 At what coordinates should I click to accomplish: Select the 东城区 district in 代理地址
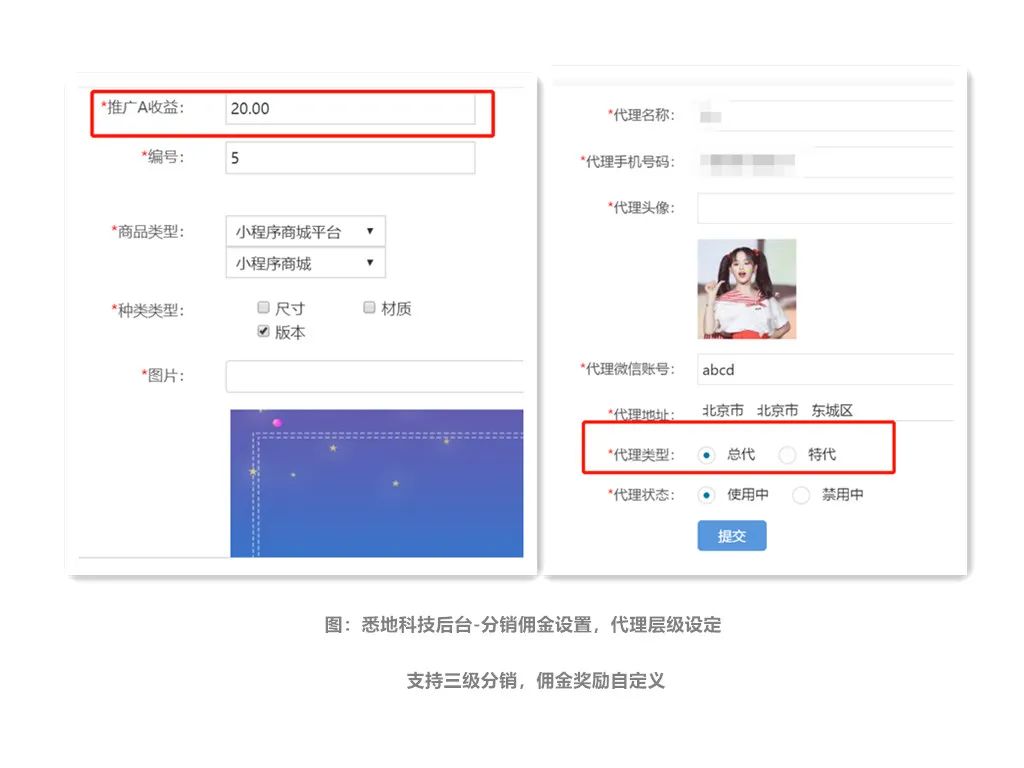(x=833, y=410)
